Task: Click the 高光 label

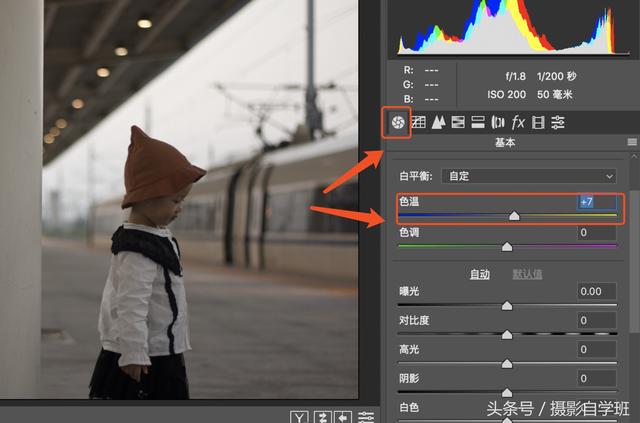Action: (x=409, y=350)
